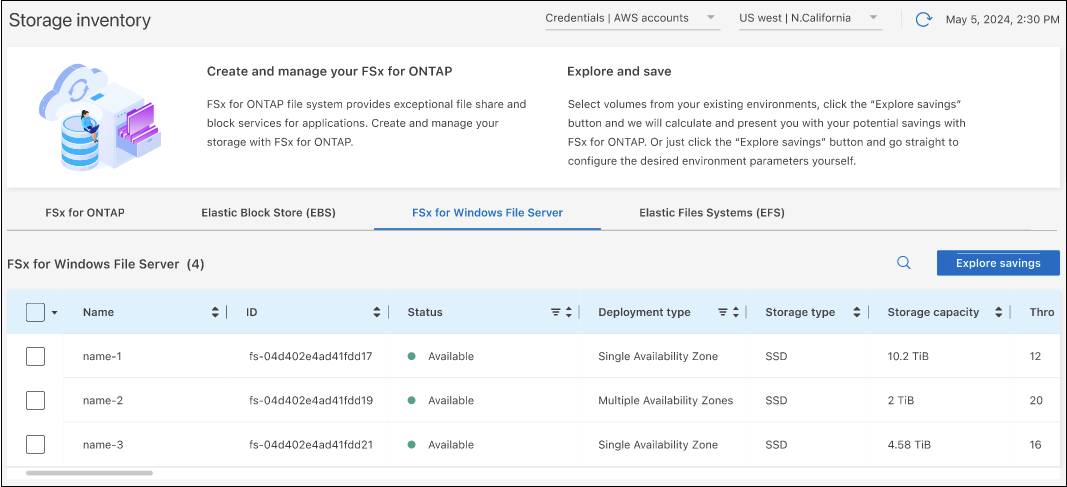
Task: Click the search magnifier icon
Action: point(903,263)
